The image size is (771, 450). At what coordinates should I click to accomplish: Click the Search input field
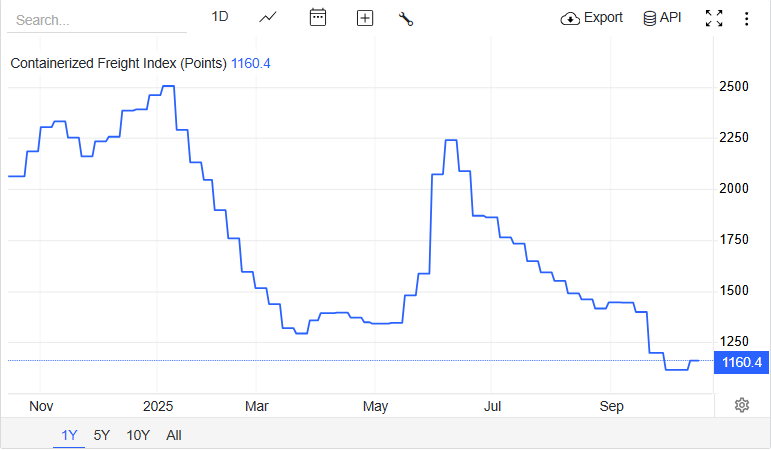(x=95, y=19)
